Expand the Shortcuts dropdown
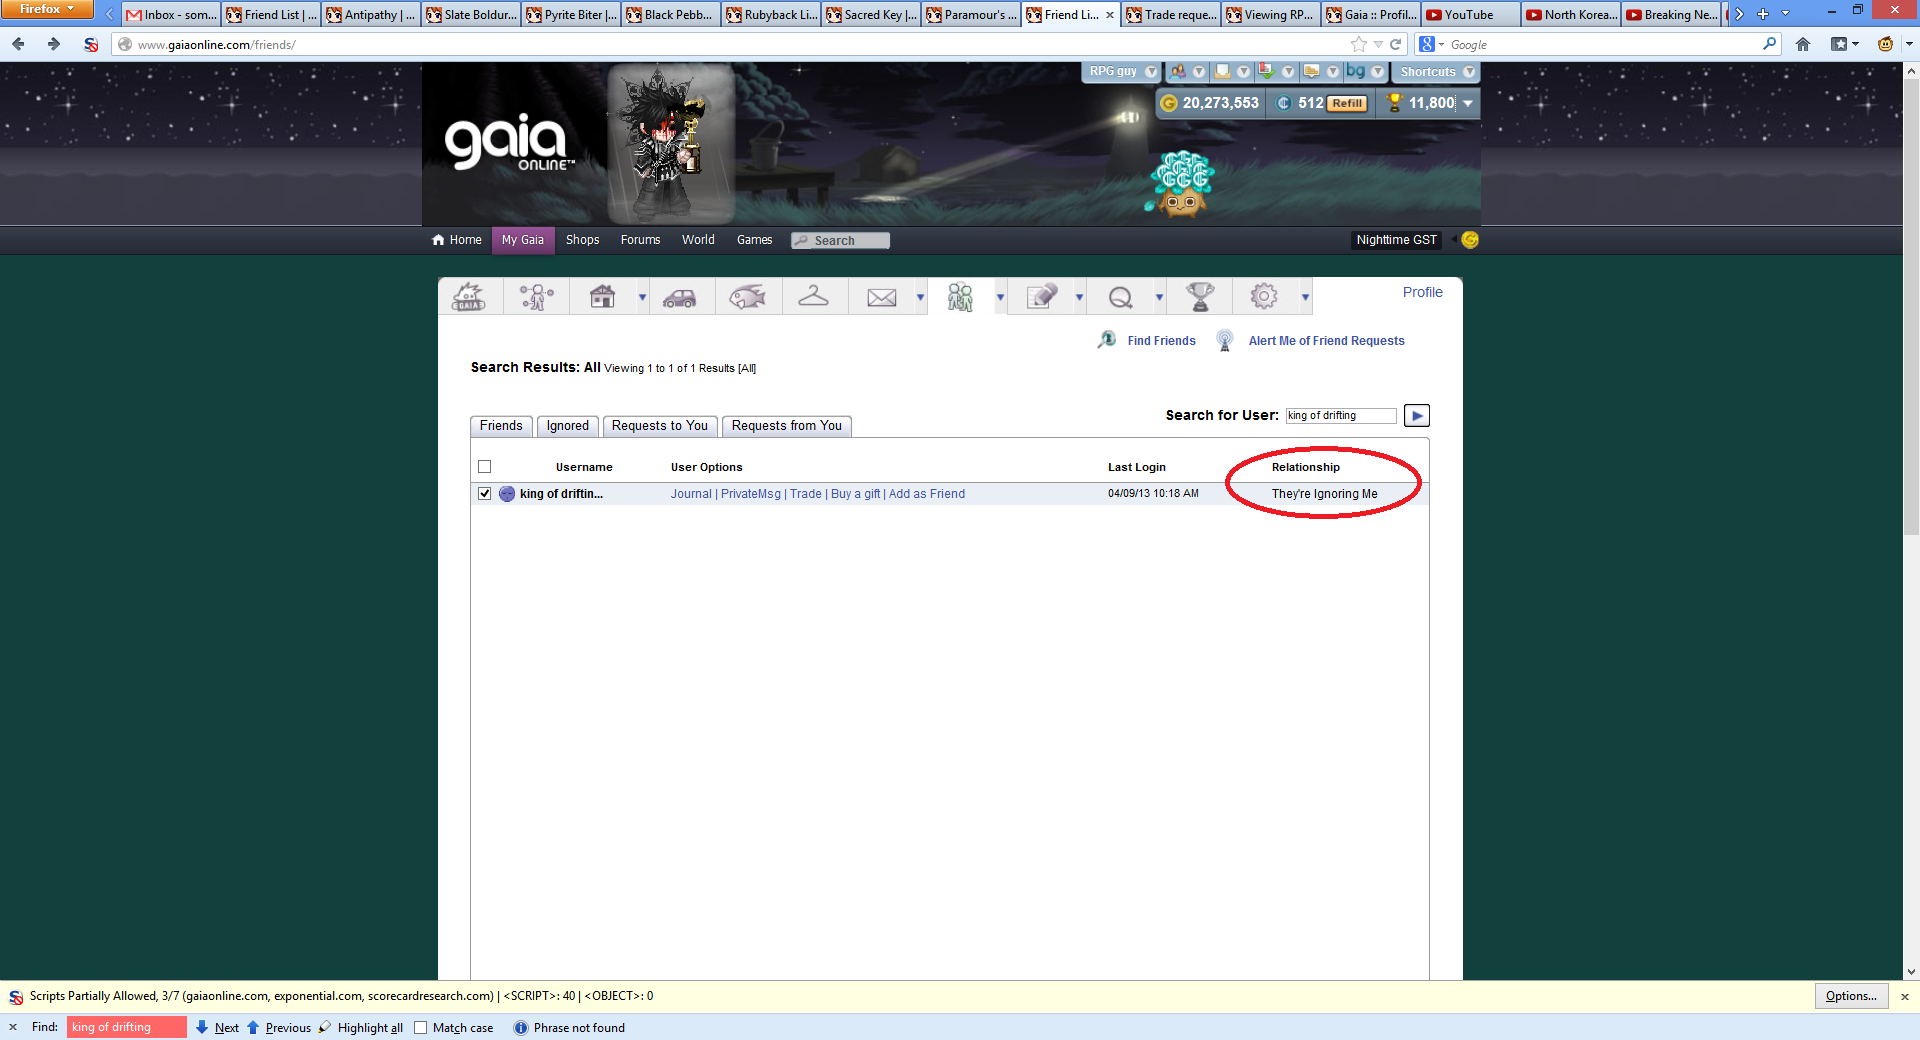The image size is (1920, 1040). click(1468, 72)
